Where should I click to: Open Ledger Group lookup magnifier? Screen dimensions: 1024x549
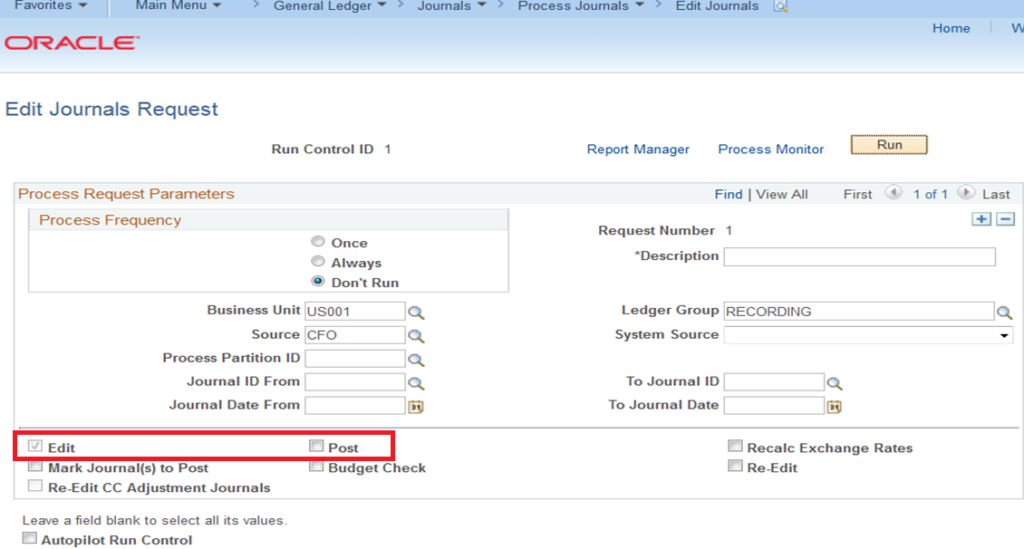pyautogui.click(x=1004, y=312)
